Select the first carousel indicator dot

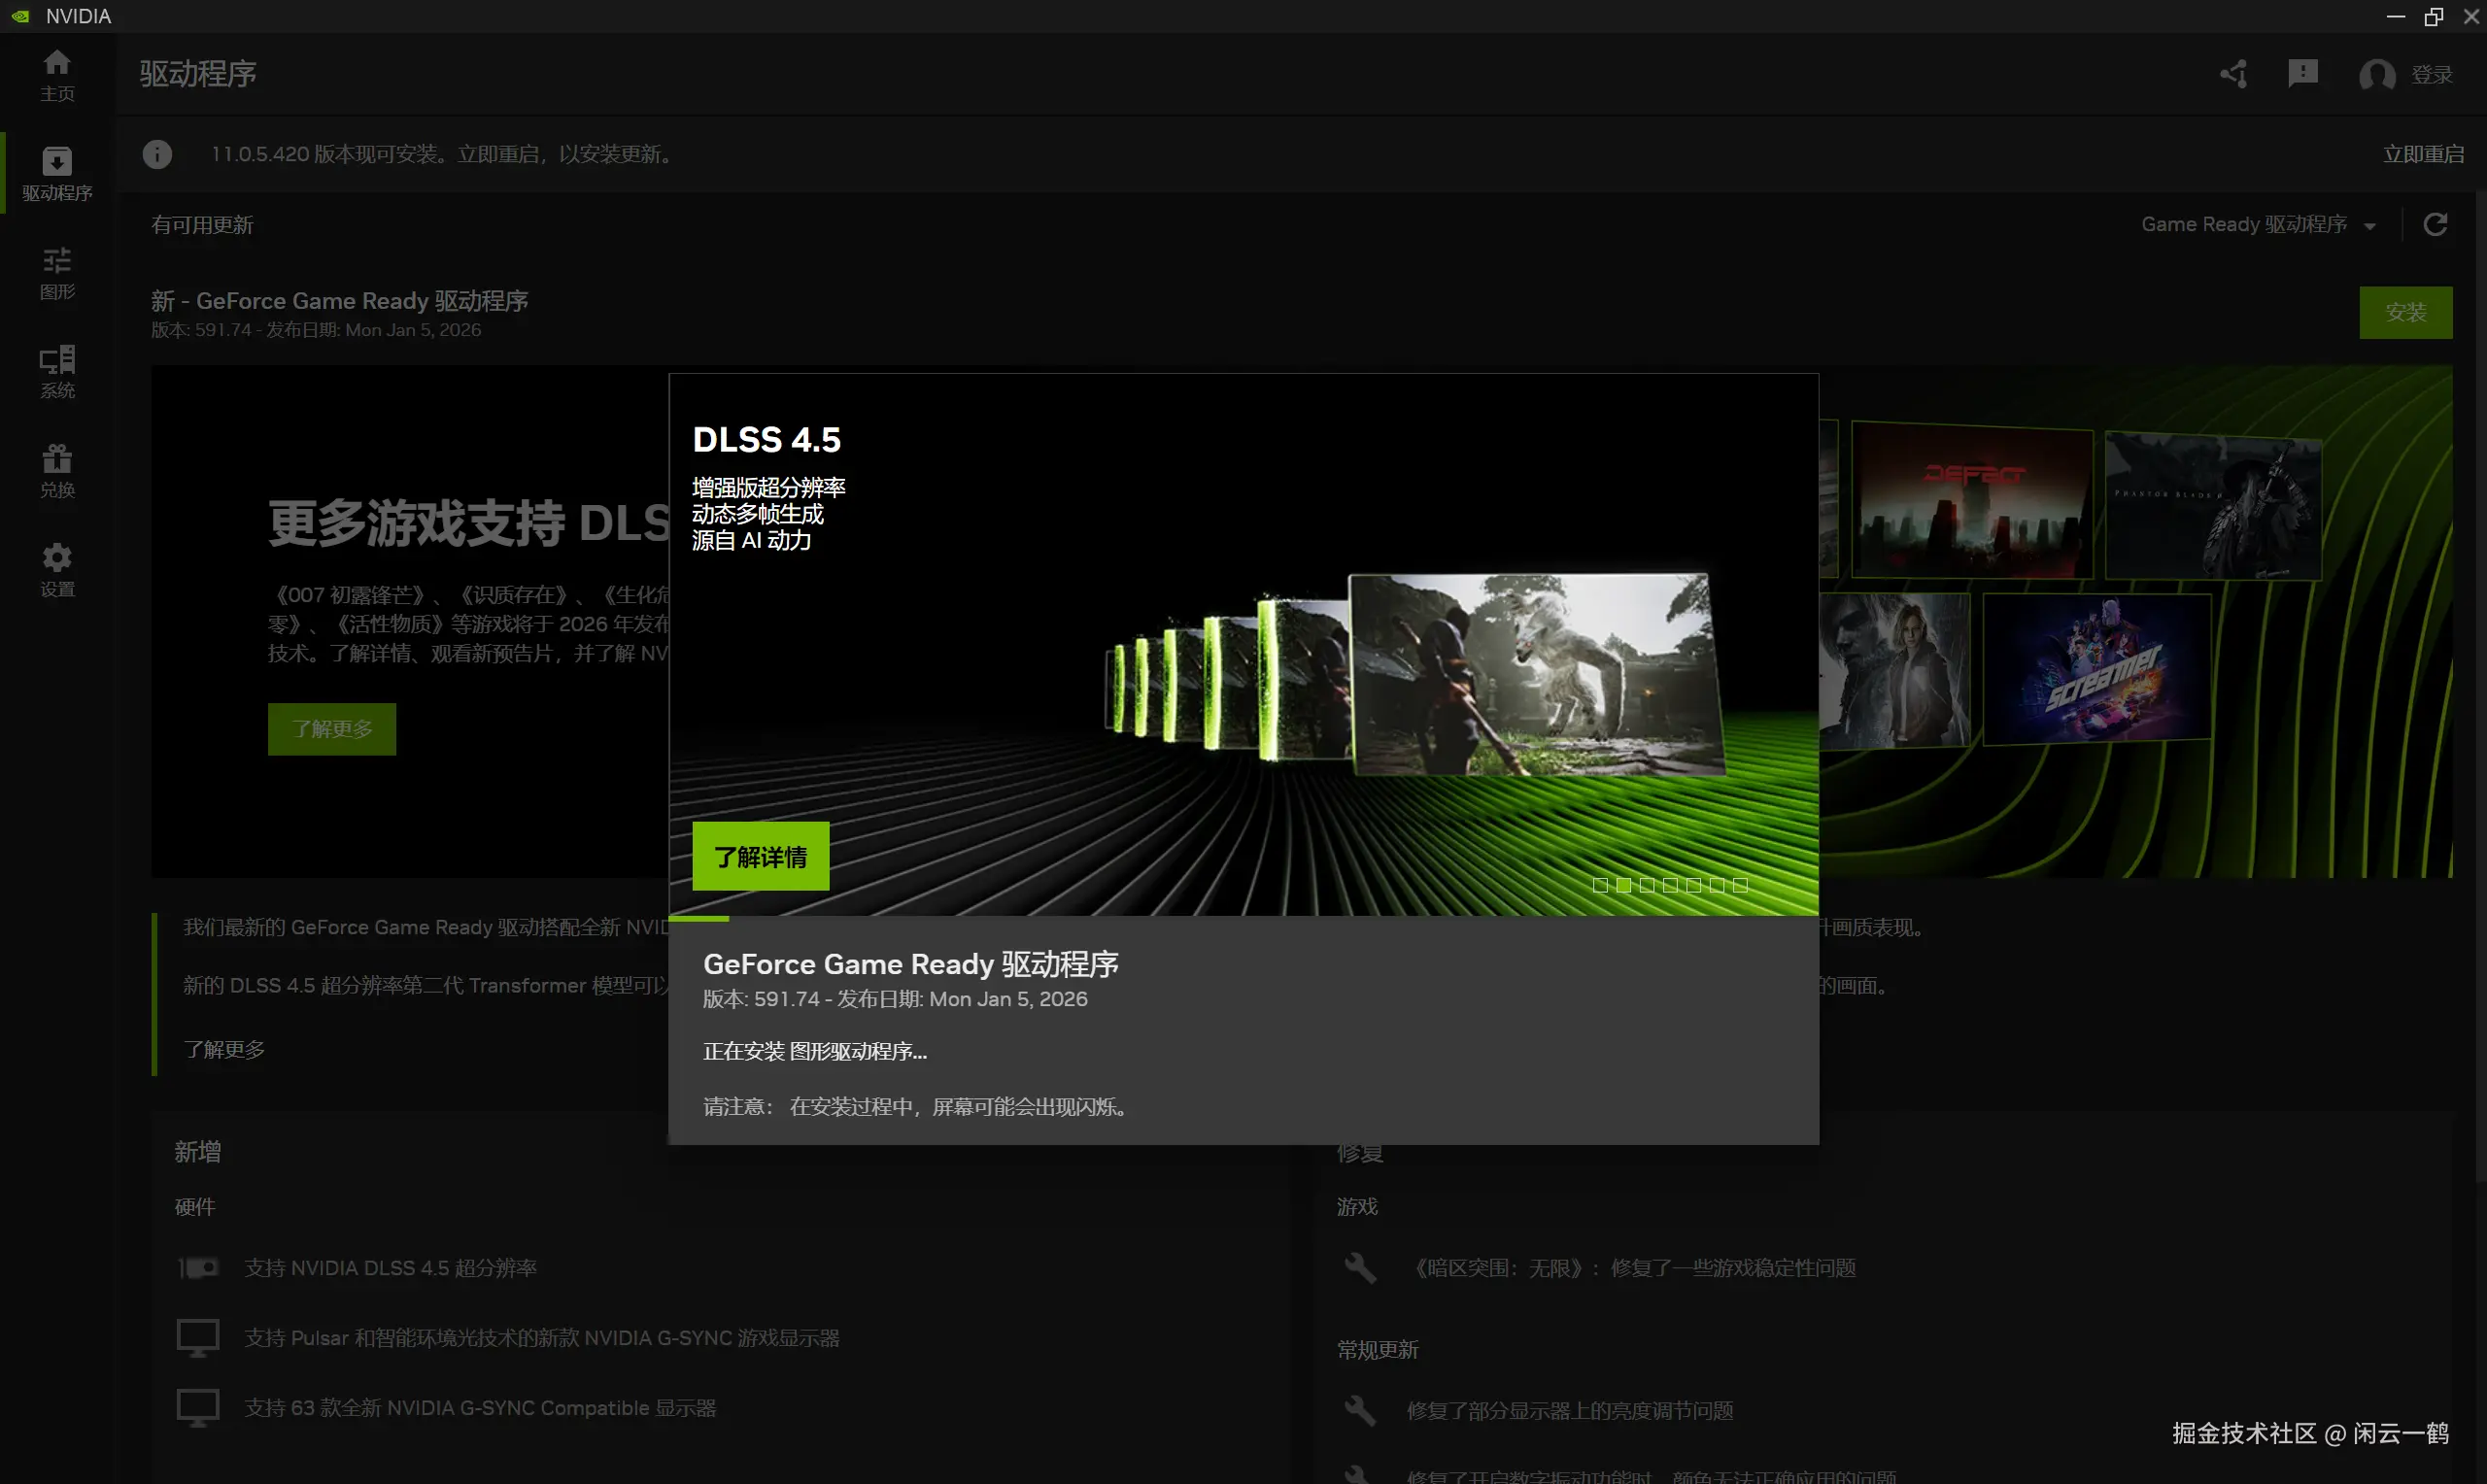[x=1600, y=885]
